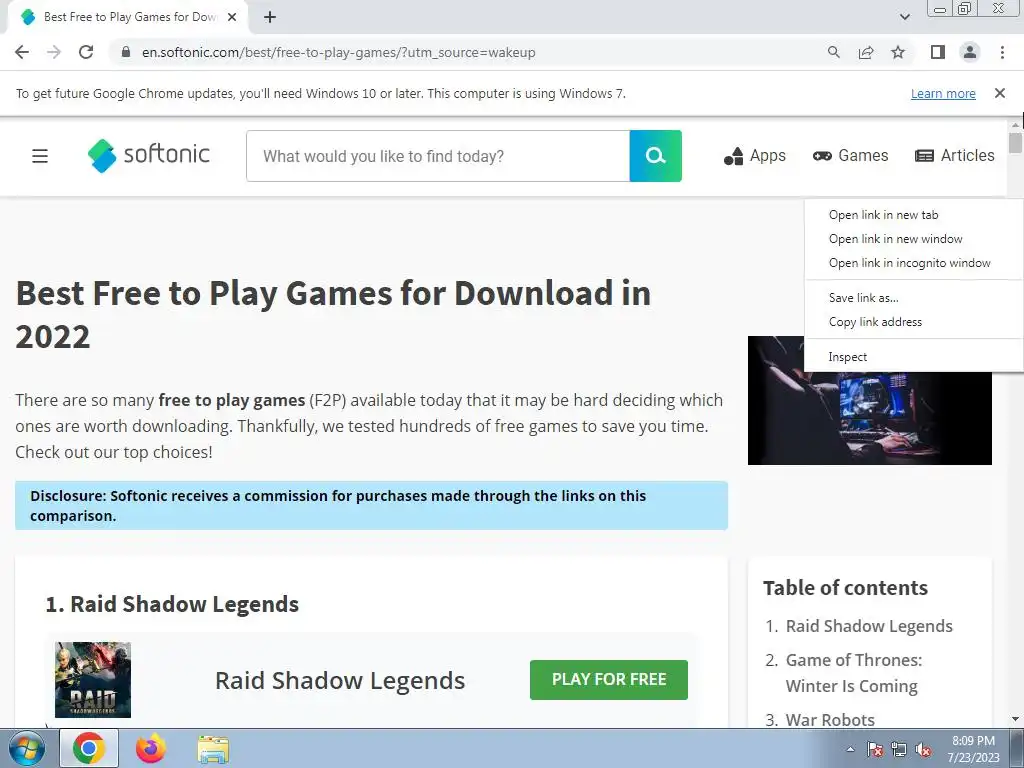Open Chrome profile avatar
The width and height of the screenshot is (1024, 768).
click(x=970, y=52)
